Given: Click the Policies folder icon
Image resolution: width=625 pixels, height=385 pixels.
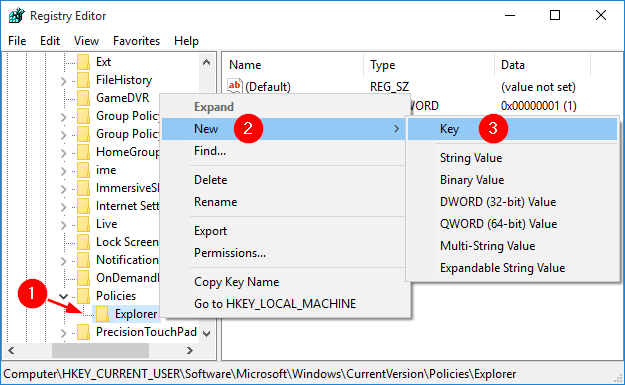Looking at the screenshot, I should click(83, 296).
